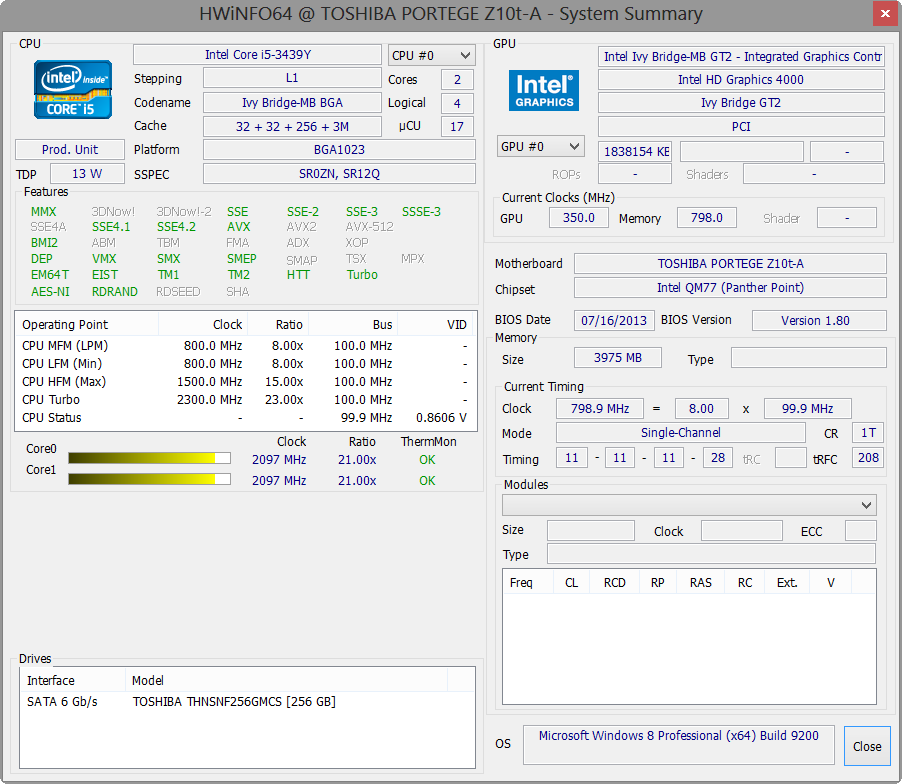Click the GPU name Intel Ivy Bridge-MB GT2 field
The height and width of the screenshot is (784, 902).
741,56
